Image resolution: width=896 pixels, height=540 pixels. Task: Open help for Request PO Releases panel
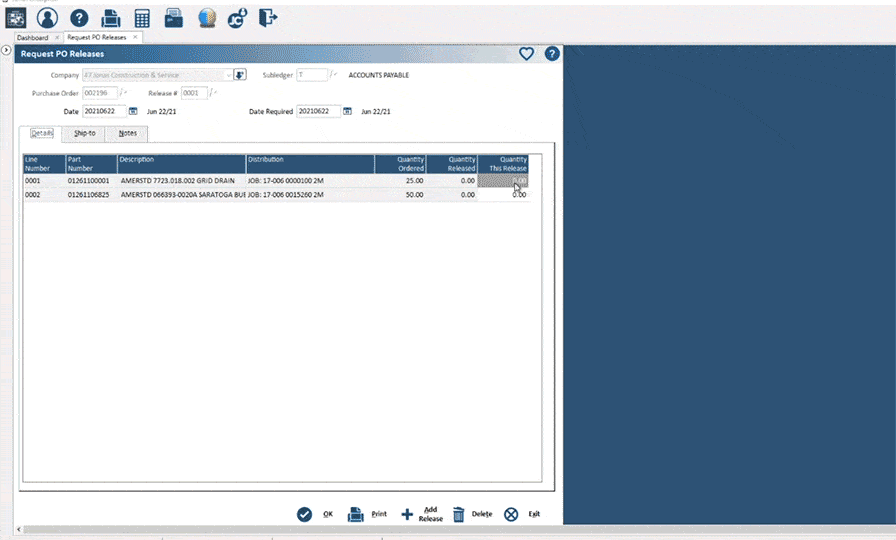(x=551, y=54)
